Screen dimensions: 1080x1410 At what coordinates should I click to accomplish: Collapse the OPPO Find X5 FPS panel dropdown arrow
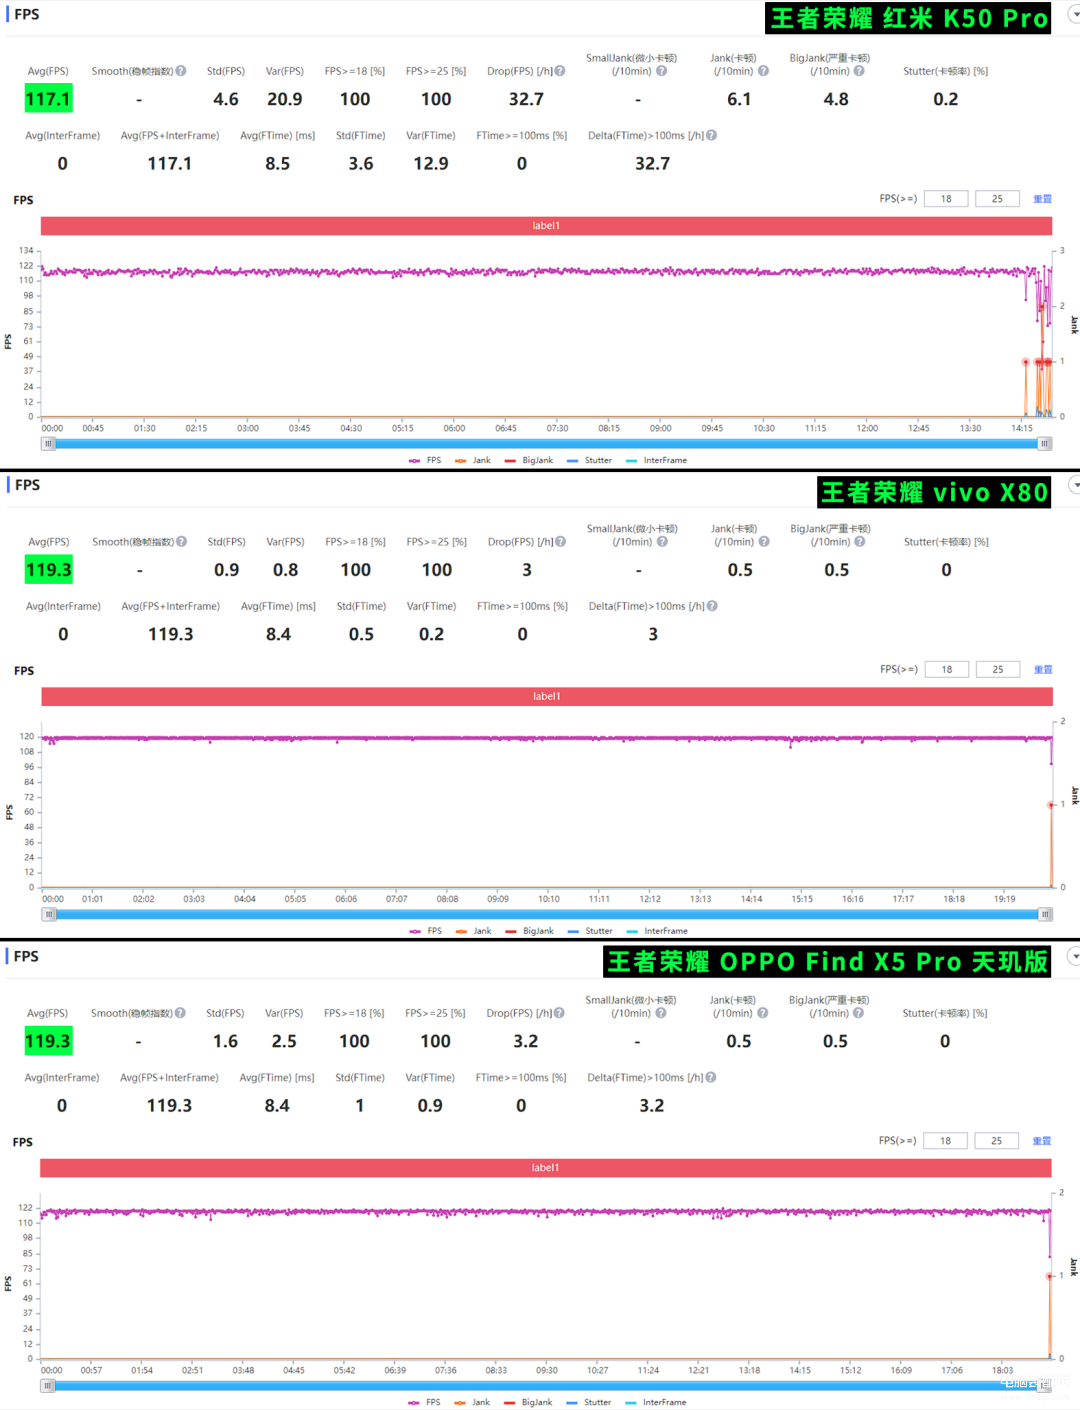pos(1075,956)
